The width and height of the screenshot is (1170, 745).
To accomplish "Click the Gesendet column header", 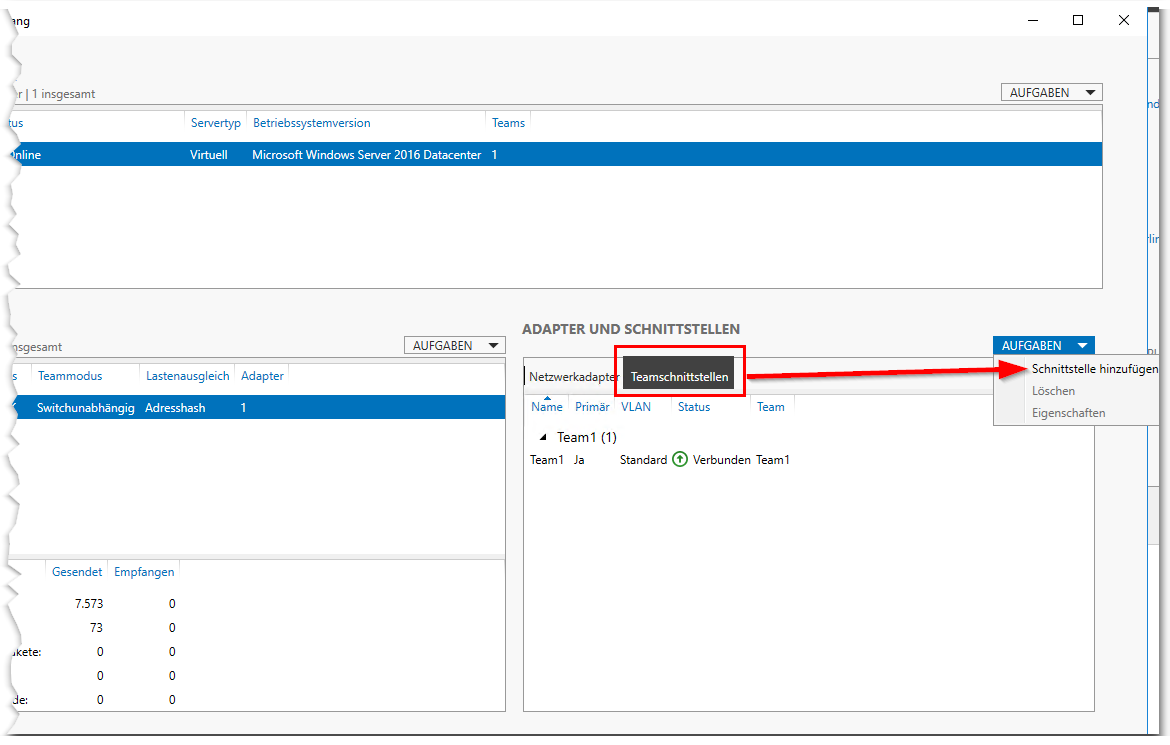I will (77, 572).
